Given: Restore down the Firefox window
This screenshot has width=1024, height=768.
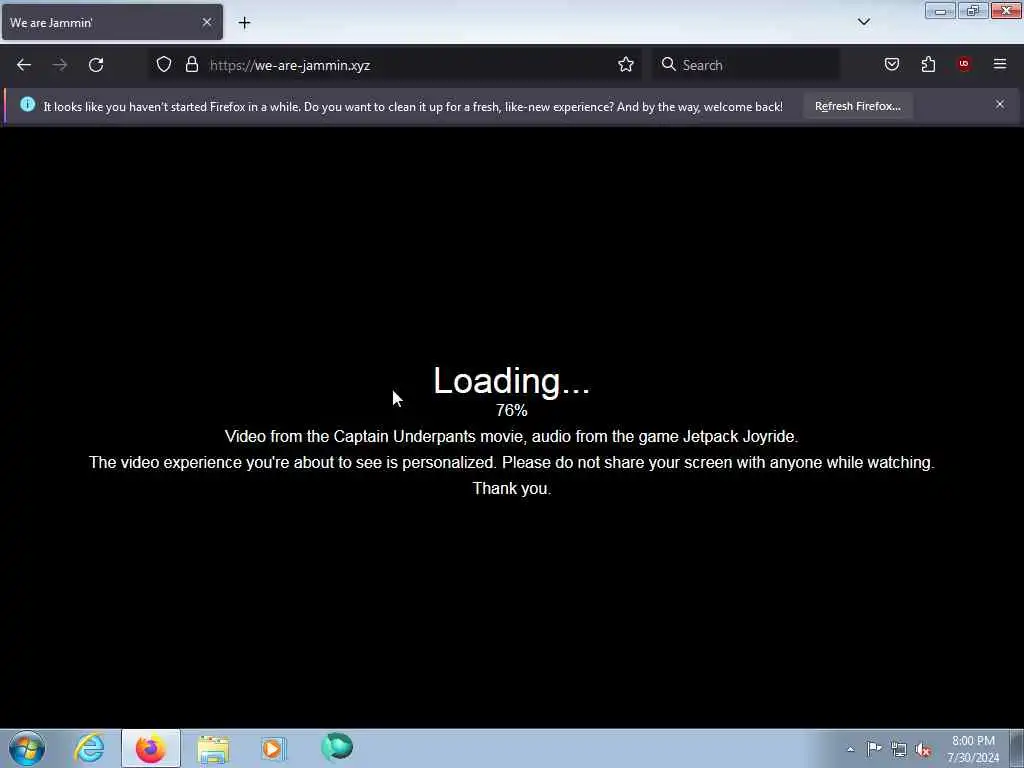Looking at the screenshot, I should click(x=973, y=11).
